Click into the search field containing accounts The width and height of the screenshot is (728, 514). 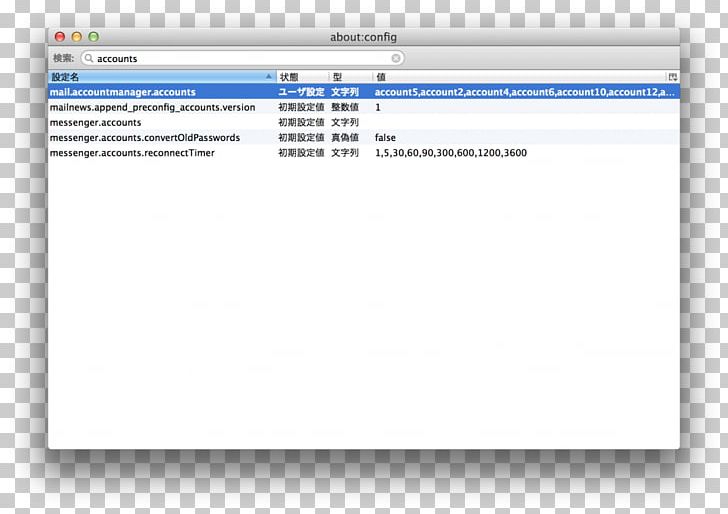click(242, 59)
